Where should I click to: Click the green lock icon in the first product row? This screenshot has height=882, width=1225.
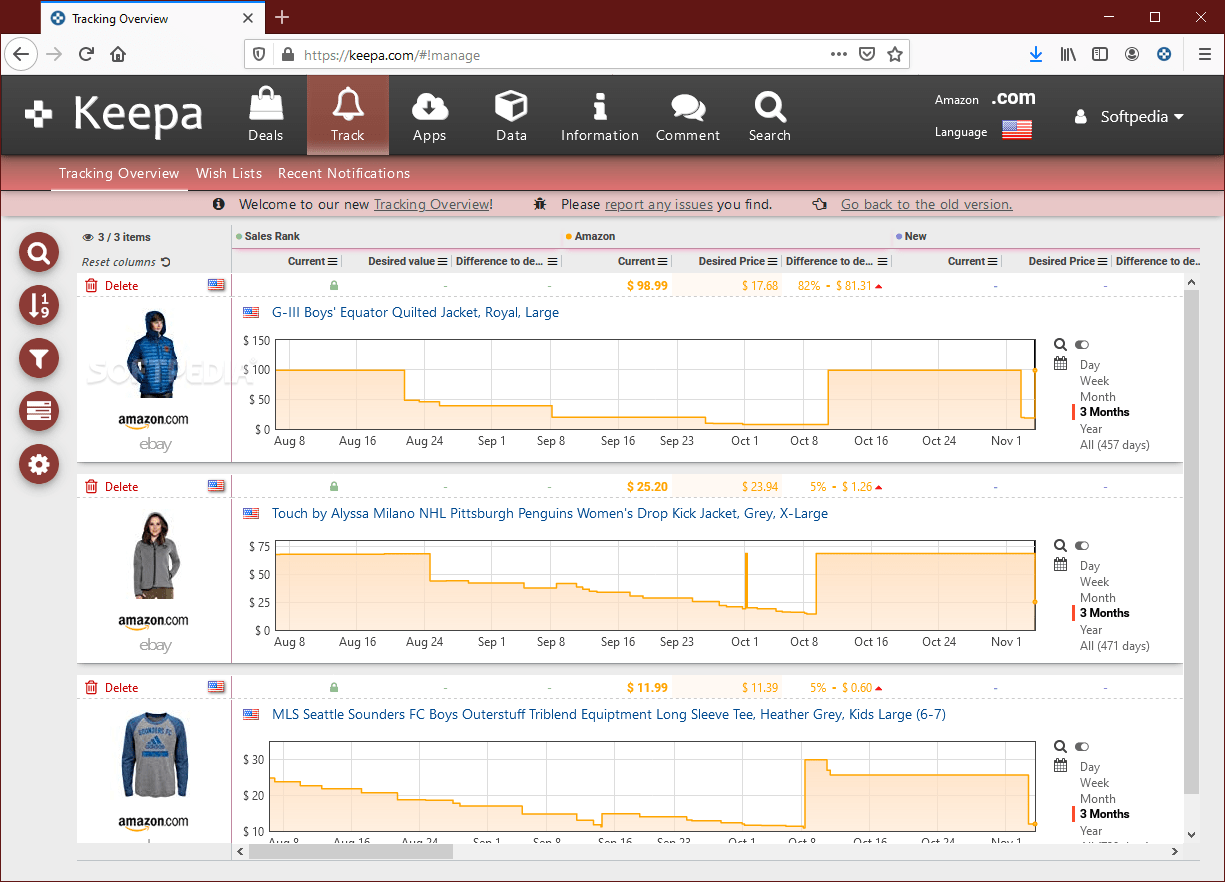[x=333, y=285]
